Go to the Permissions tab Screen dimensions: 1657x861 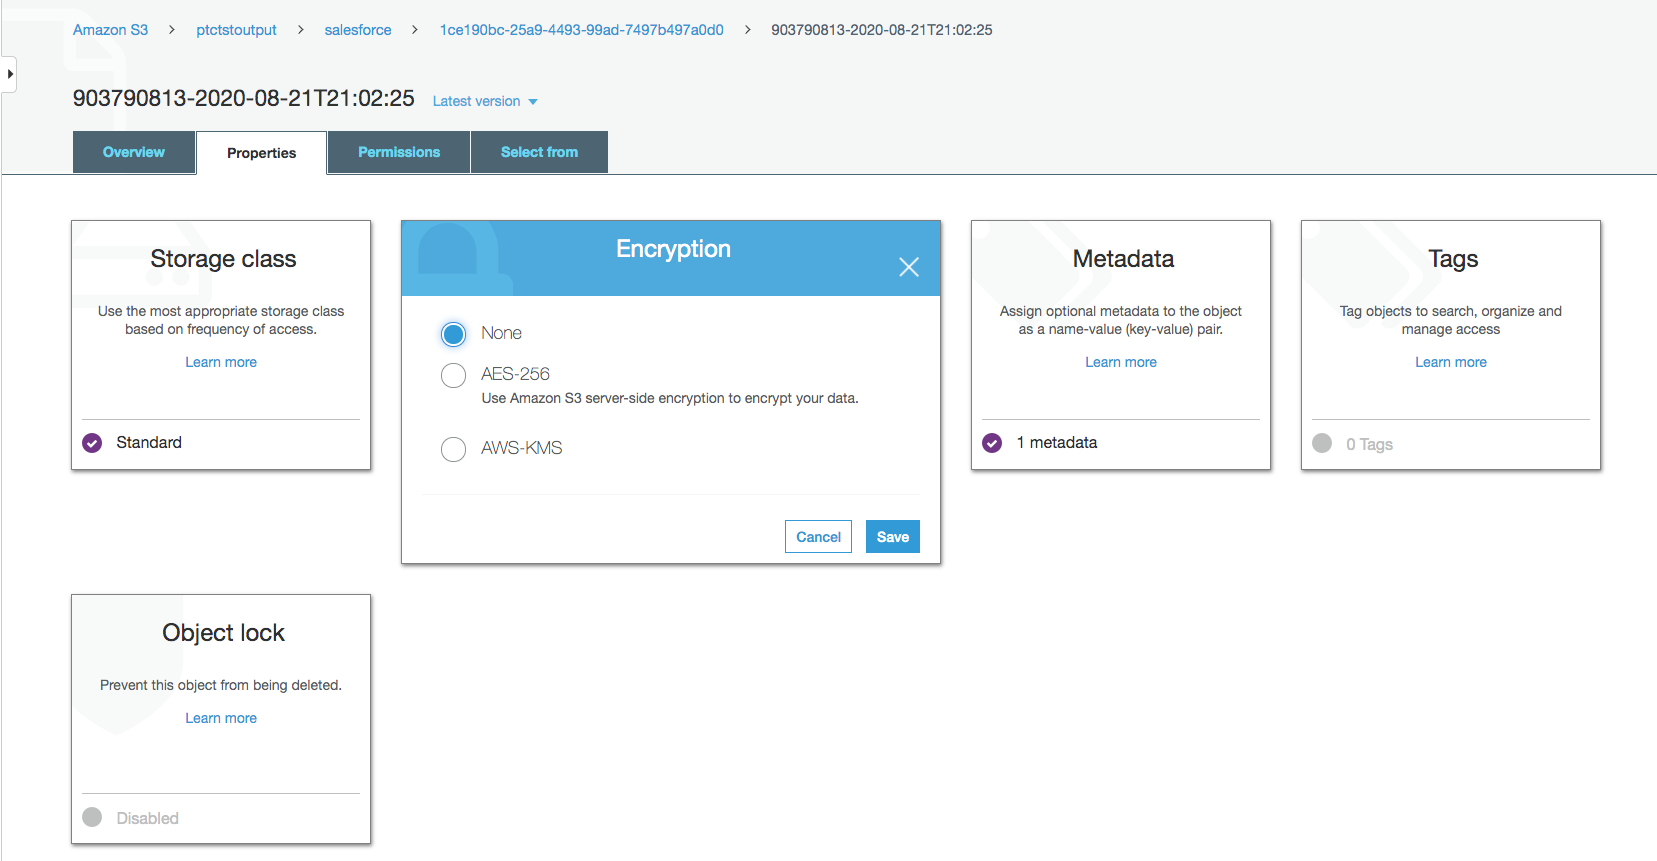399,152
